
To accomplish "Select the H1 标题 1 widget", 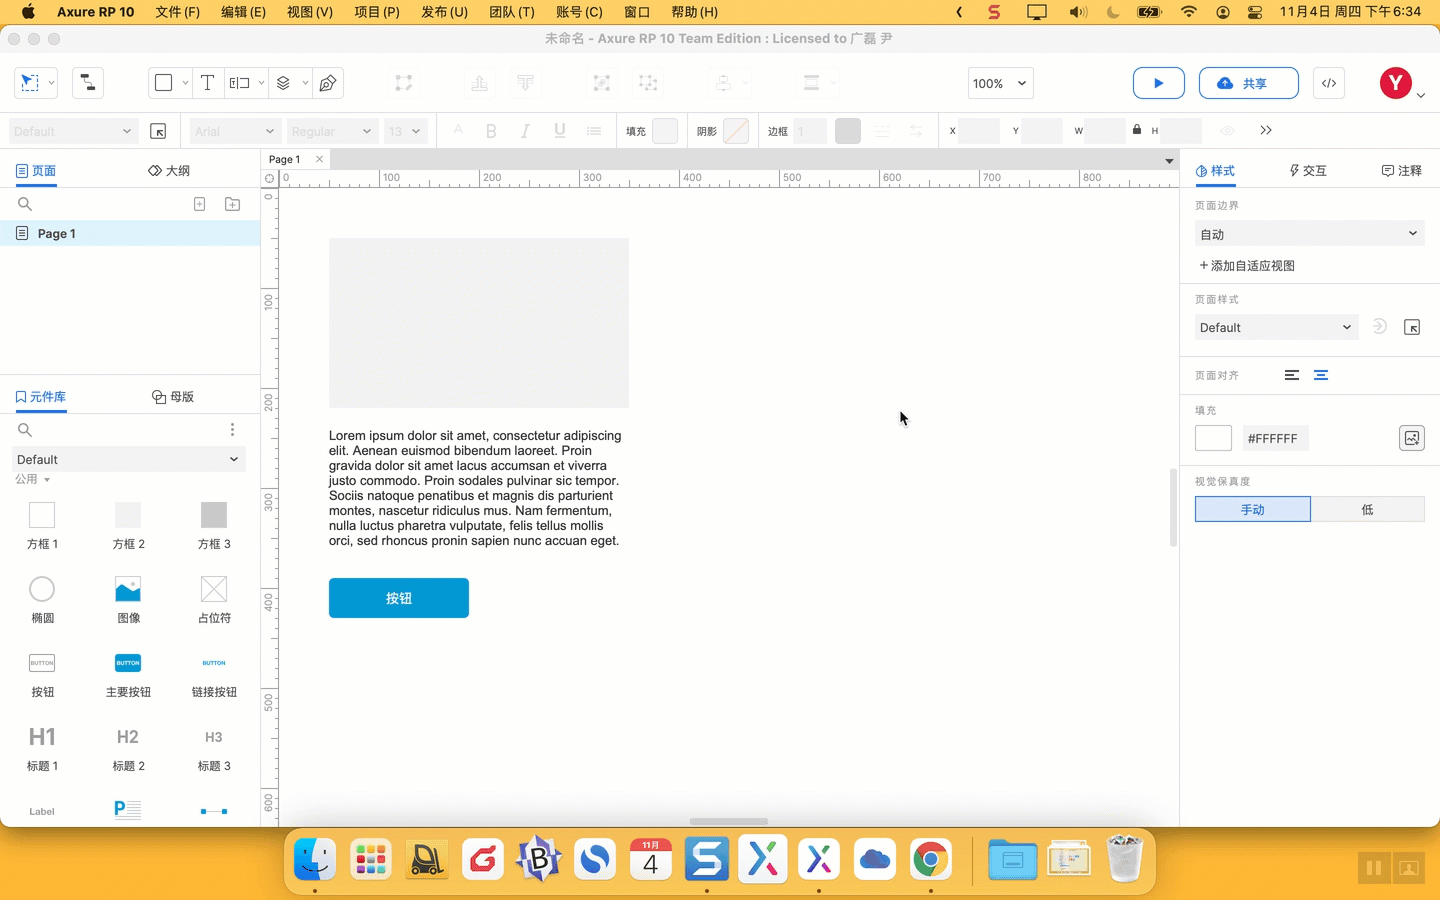I will coord(42,748).
